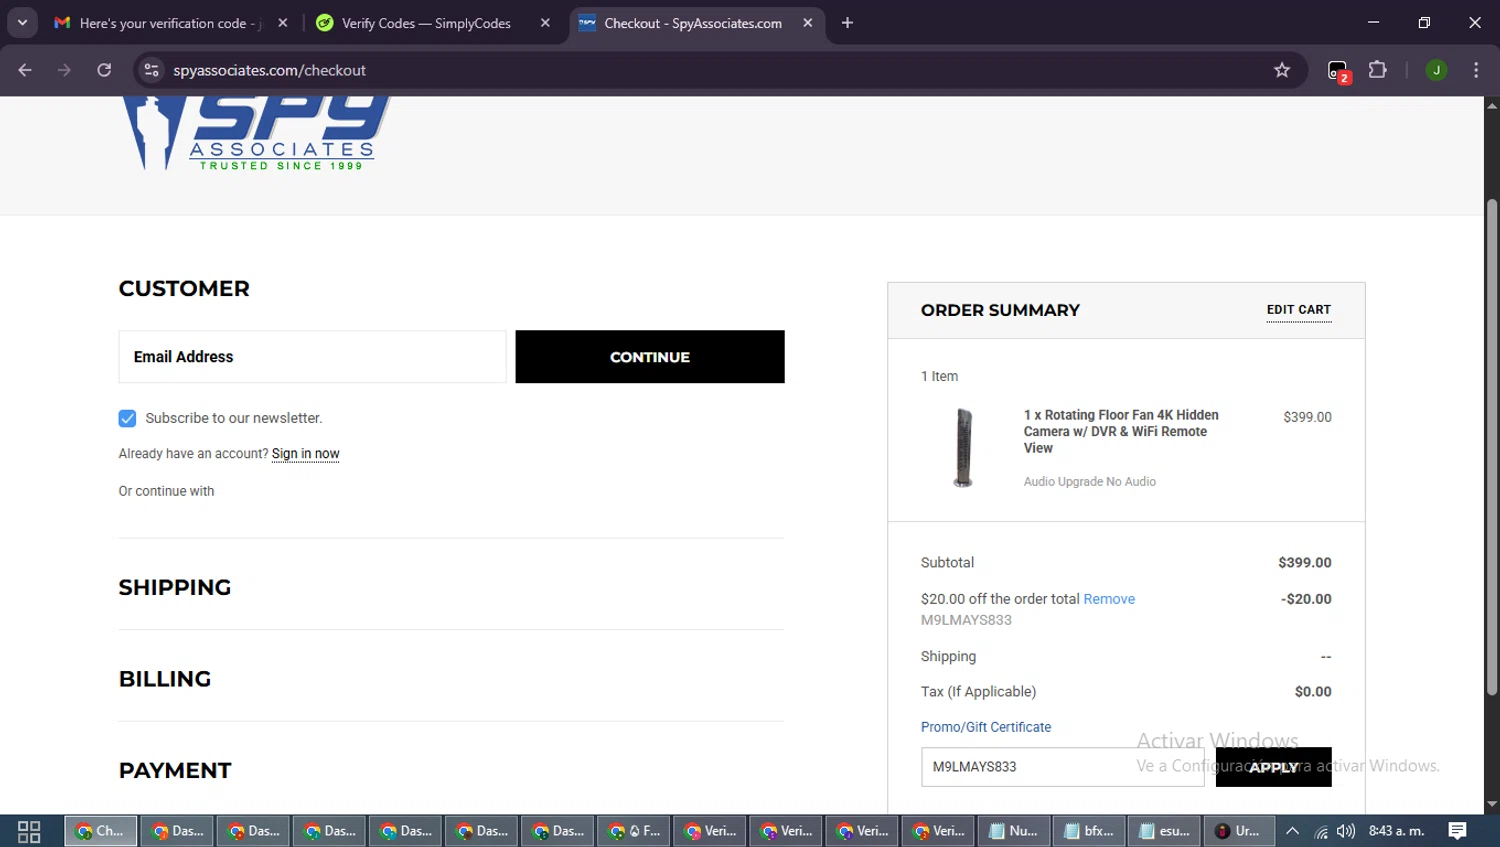This screenshot has width=1500, height=847.
Task: Click scrollbar down arrow
Action: point(1491,804)
